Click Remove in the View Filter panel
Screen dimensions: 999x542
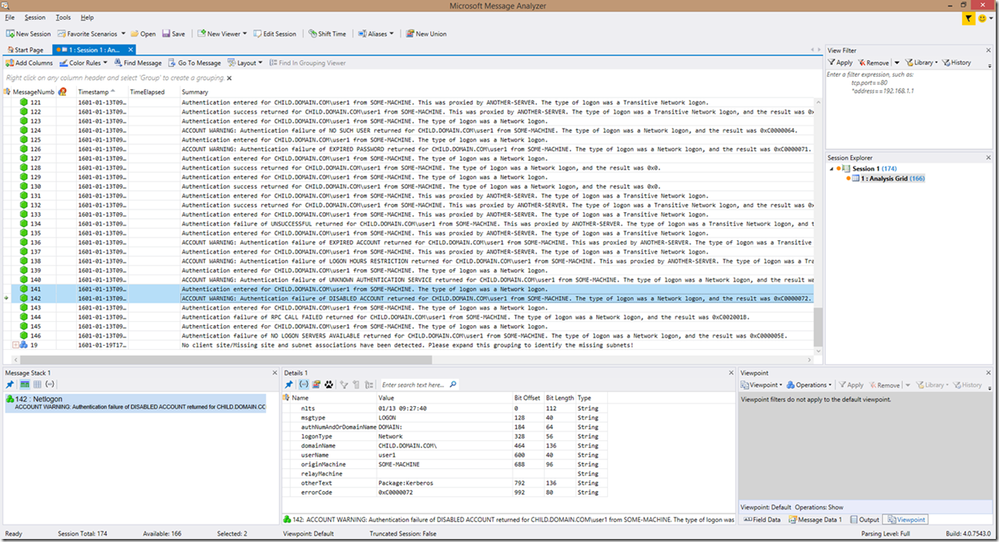click(873, 62)
